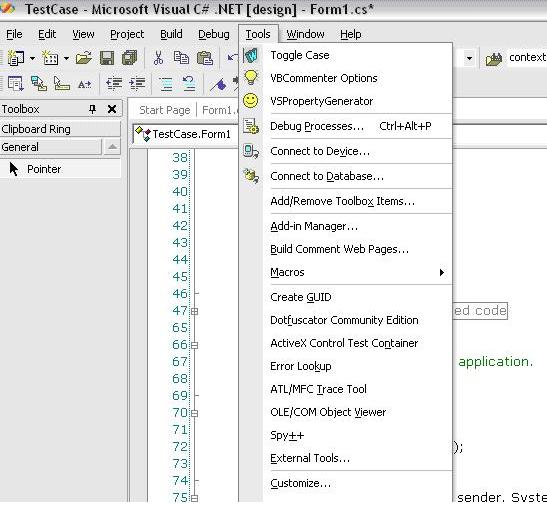This screenshot has height=505, width=547.
Task: Expand the collapsed code region at line 47
Action: coord(195,311)
